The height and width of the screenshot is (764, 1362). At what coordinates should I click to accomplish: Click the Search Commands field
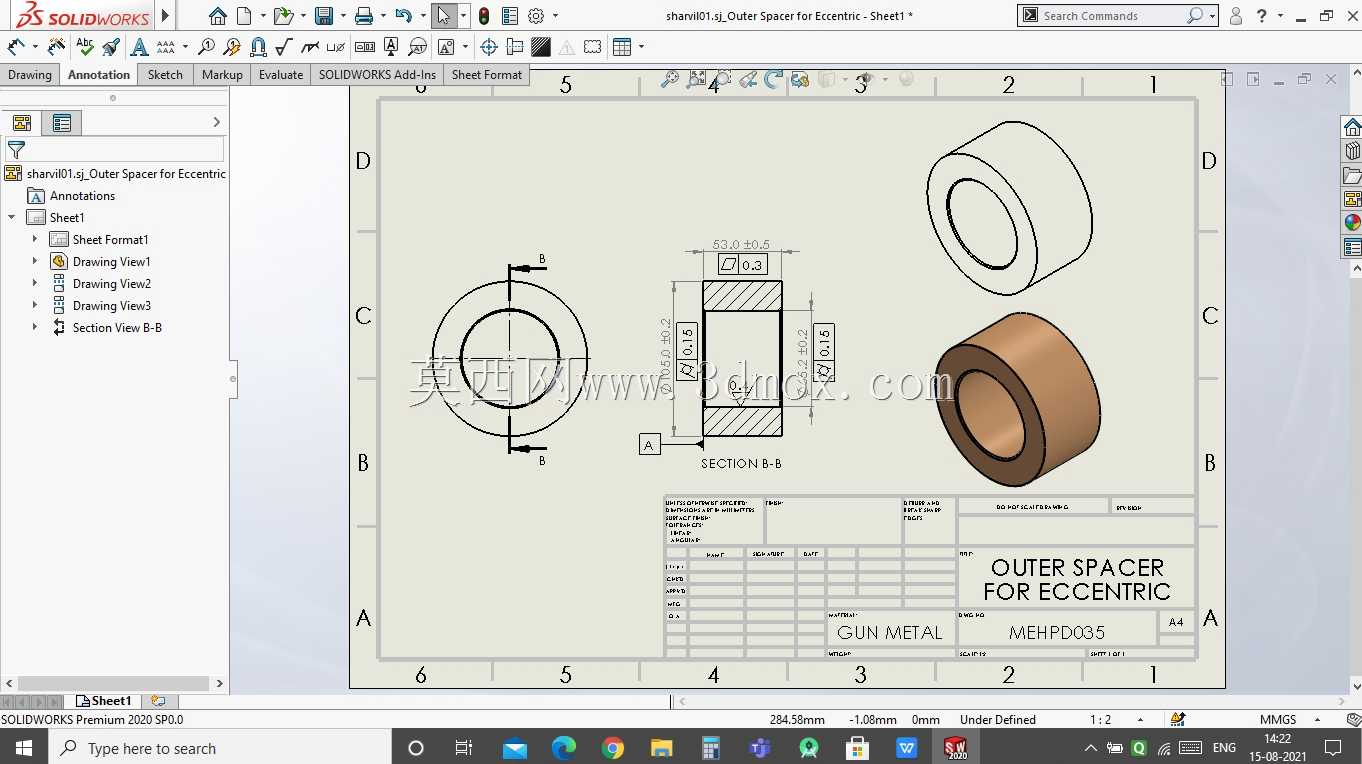[1116, 16]
